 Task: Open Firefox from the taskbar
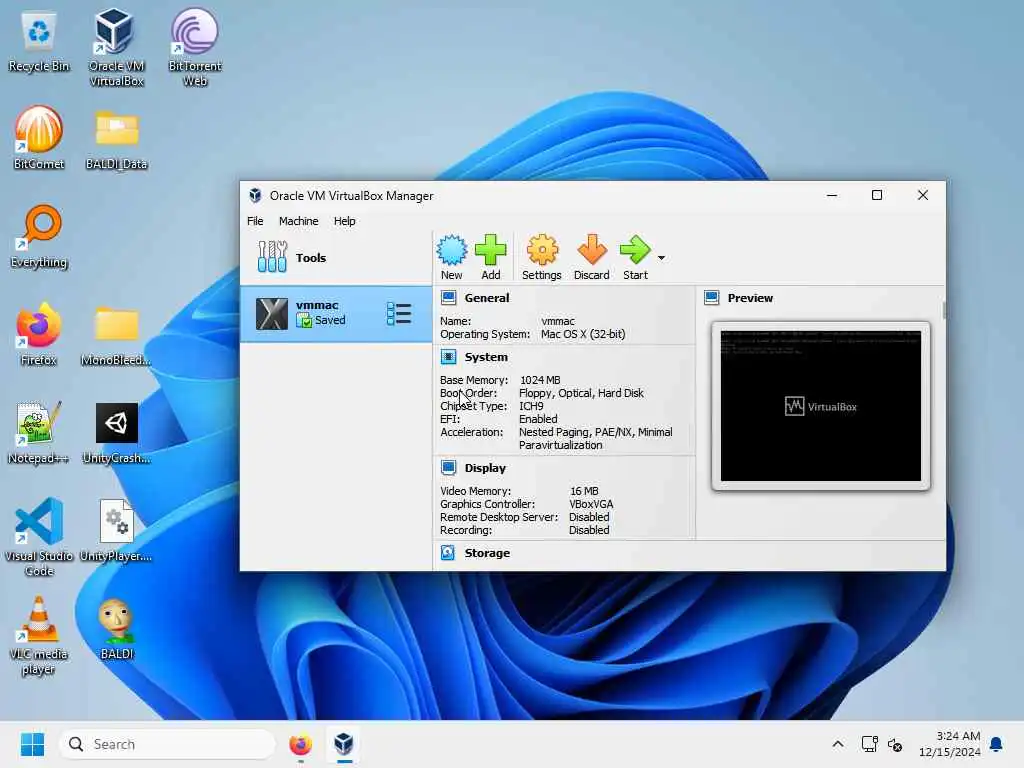click(x=300, y=744)
